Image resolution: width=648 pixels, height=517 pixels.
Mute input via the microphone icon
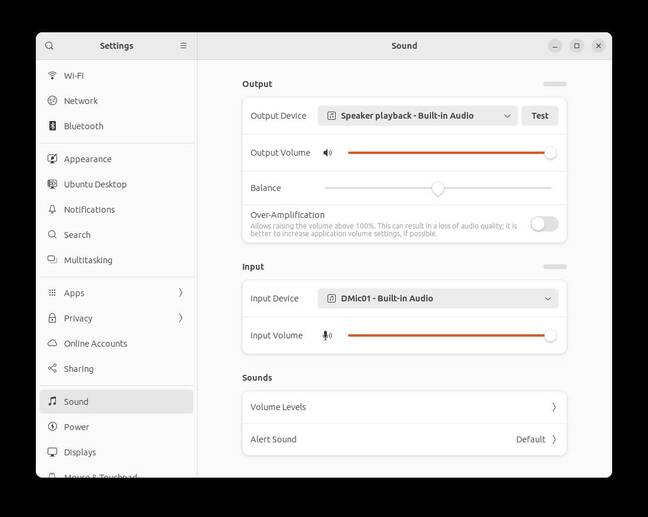click(327, 336)
